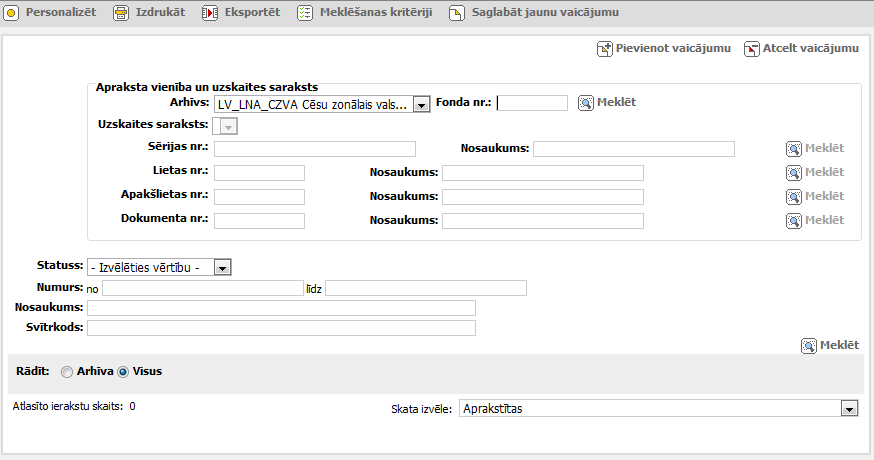This screenshot has height=460, width=874.
Task: Click the Eksportēt export icon
Action: pos(210,14)
